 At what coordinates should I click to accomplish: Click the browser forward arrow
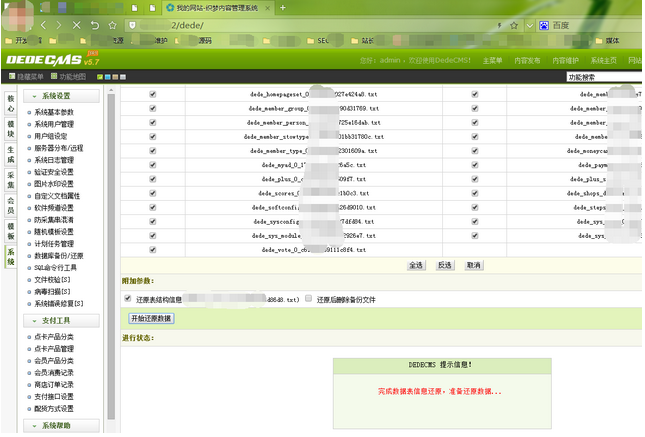(60, 24)
